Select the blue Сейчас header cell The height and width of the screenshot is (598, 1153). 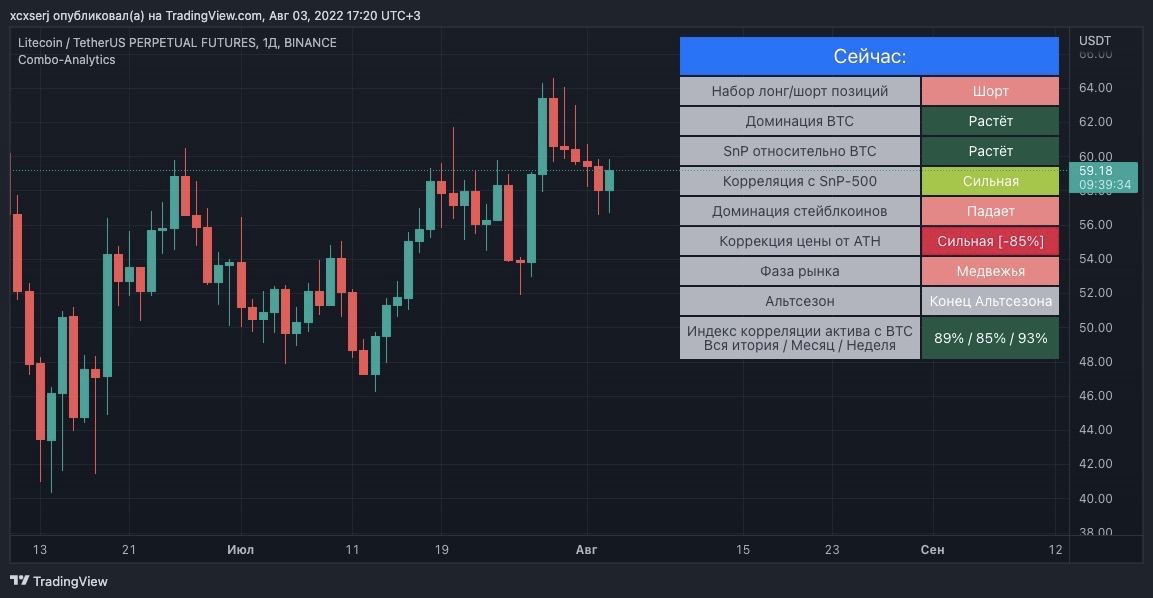(869, 56)
